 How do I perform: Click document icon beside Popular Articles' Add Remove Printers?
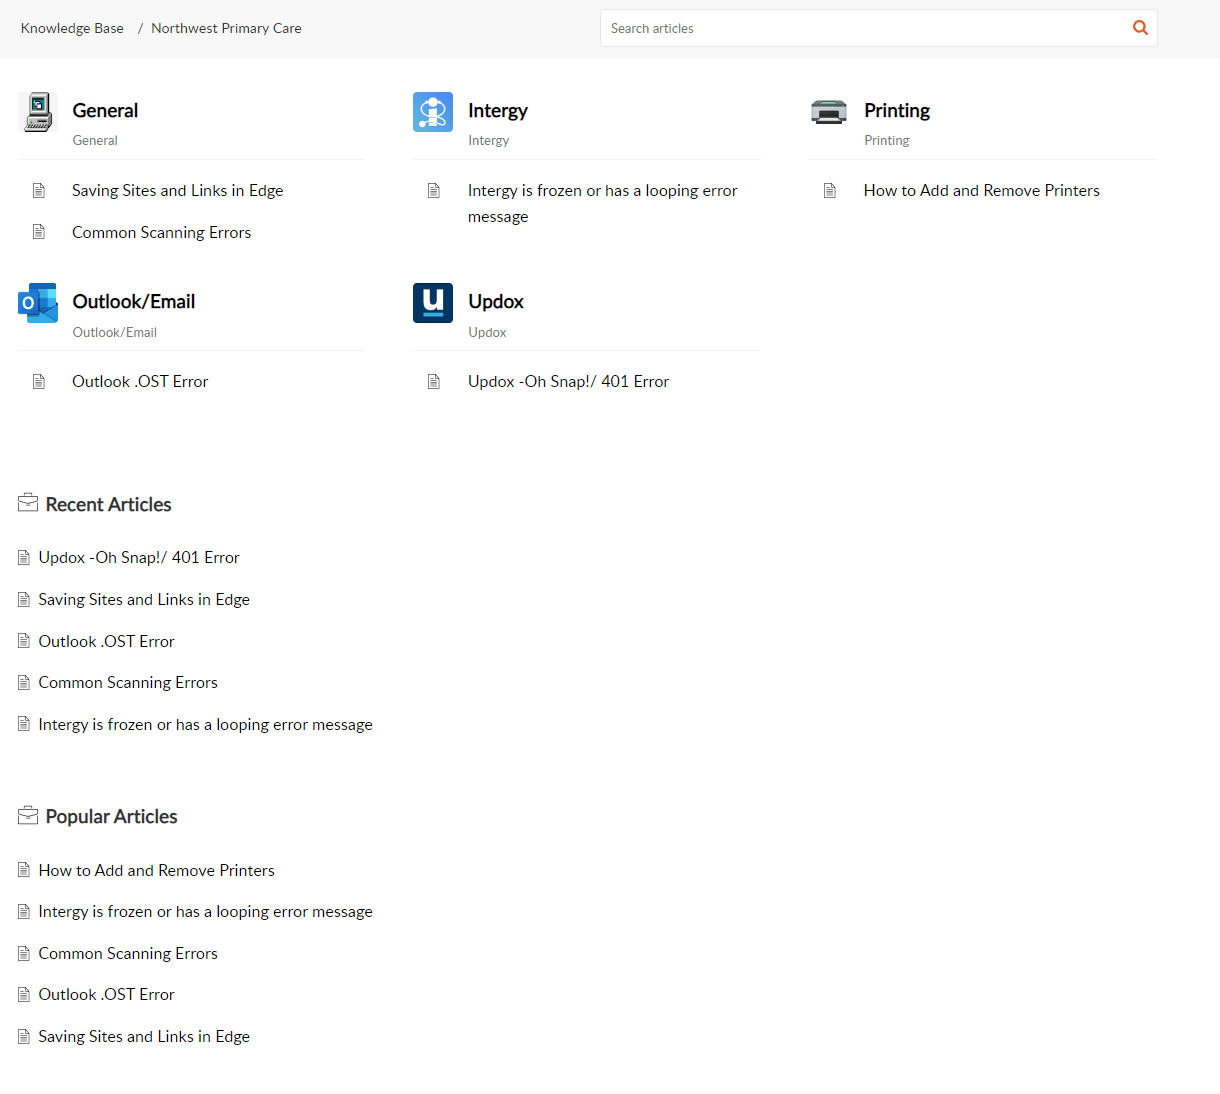click(x=24, y=870)
